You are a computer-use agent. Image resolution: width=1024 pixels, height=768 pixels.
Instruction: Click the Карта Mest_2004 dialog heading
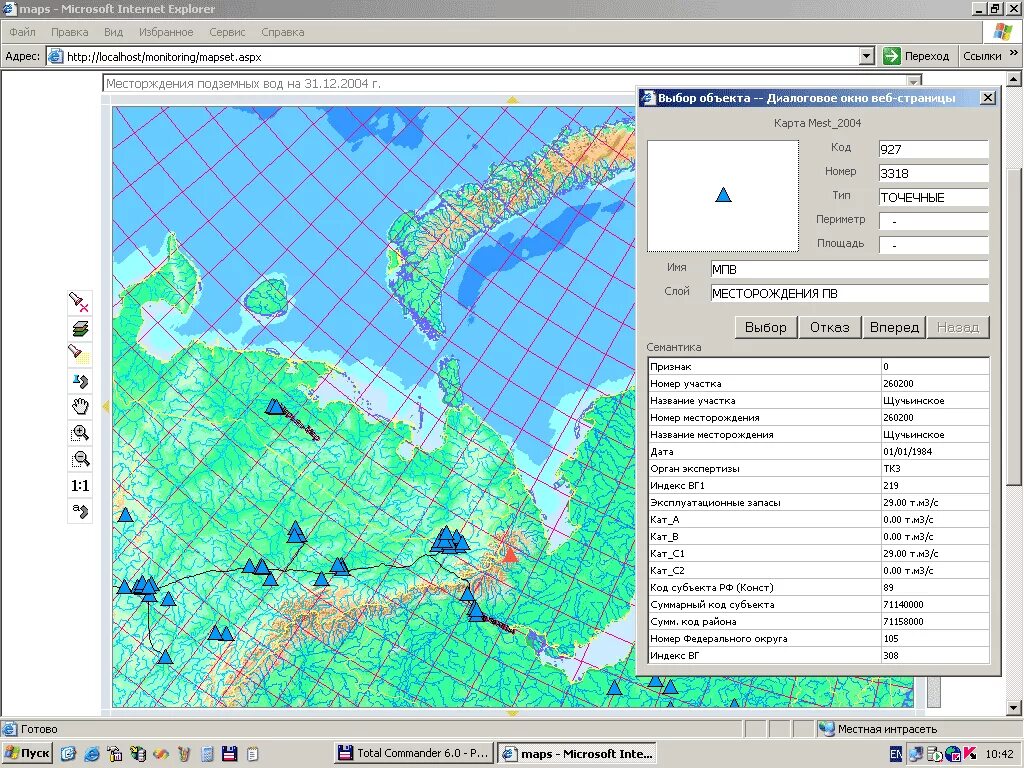[817, 123]
